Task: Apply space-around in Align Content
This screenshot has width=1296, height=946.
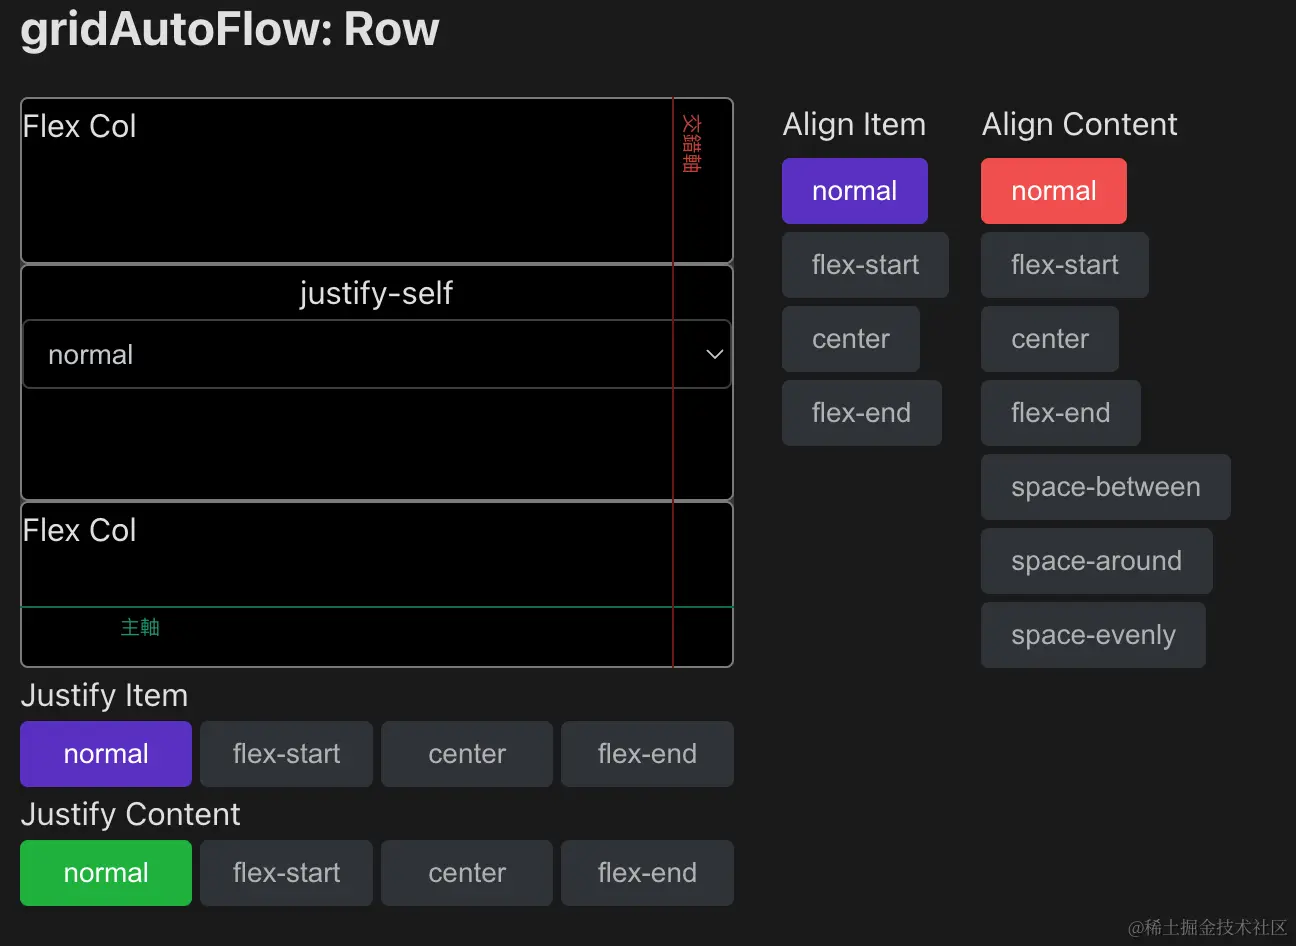Action: pyautogui.click(x=1096, y=561)
